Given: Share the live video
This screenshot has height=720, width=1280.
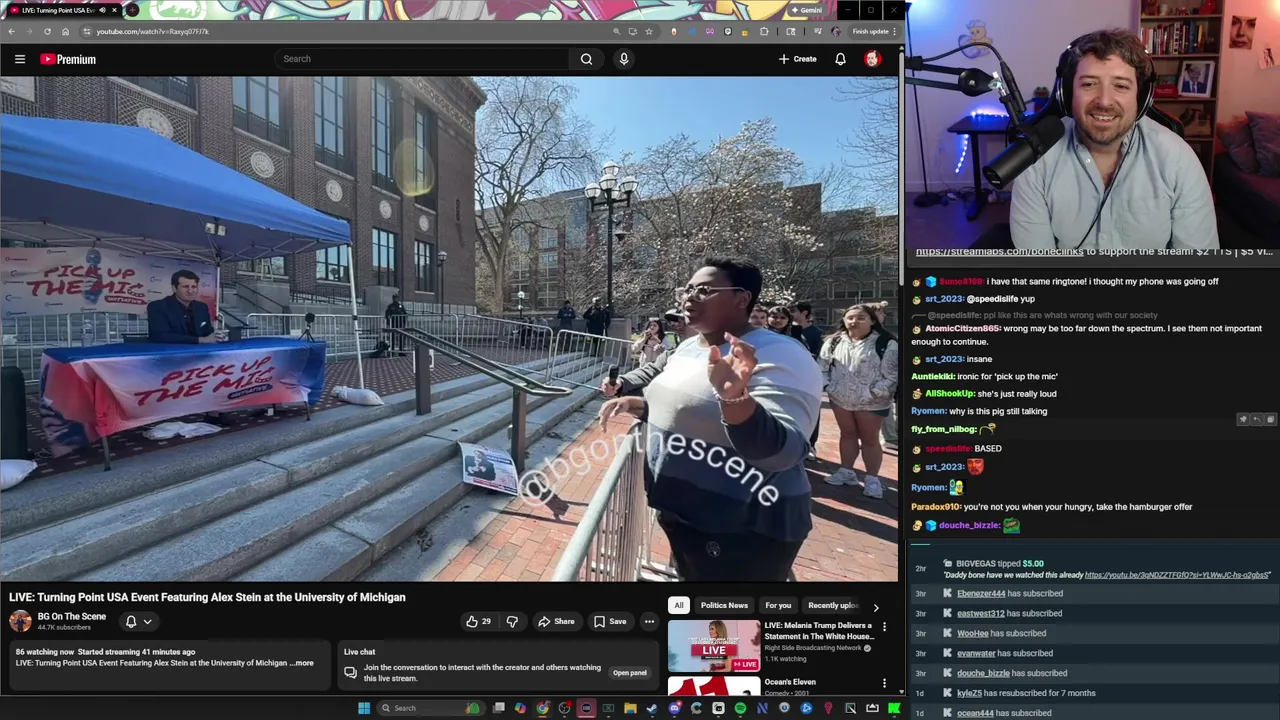Looking at the screenshot, I should (x=556, y=622).
